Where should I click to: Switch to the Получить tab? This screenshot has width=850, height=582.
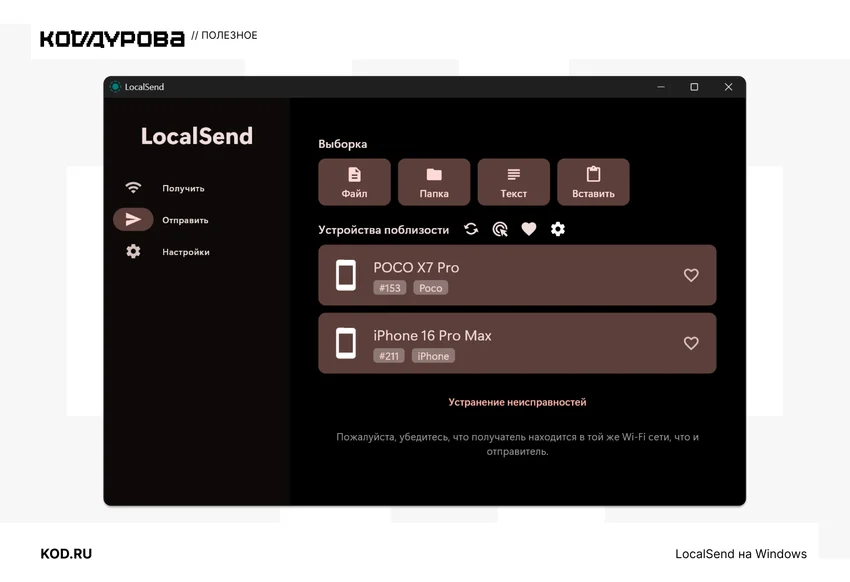click(183, 188)
